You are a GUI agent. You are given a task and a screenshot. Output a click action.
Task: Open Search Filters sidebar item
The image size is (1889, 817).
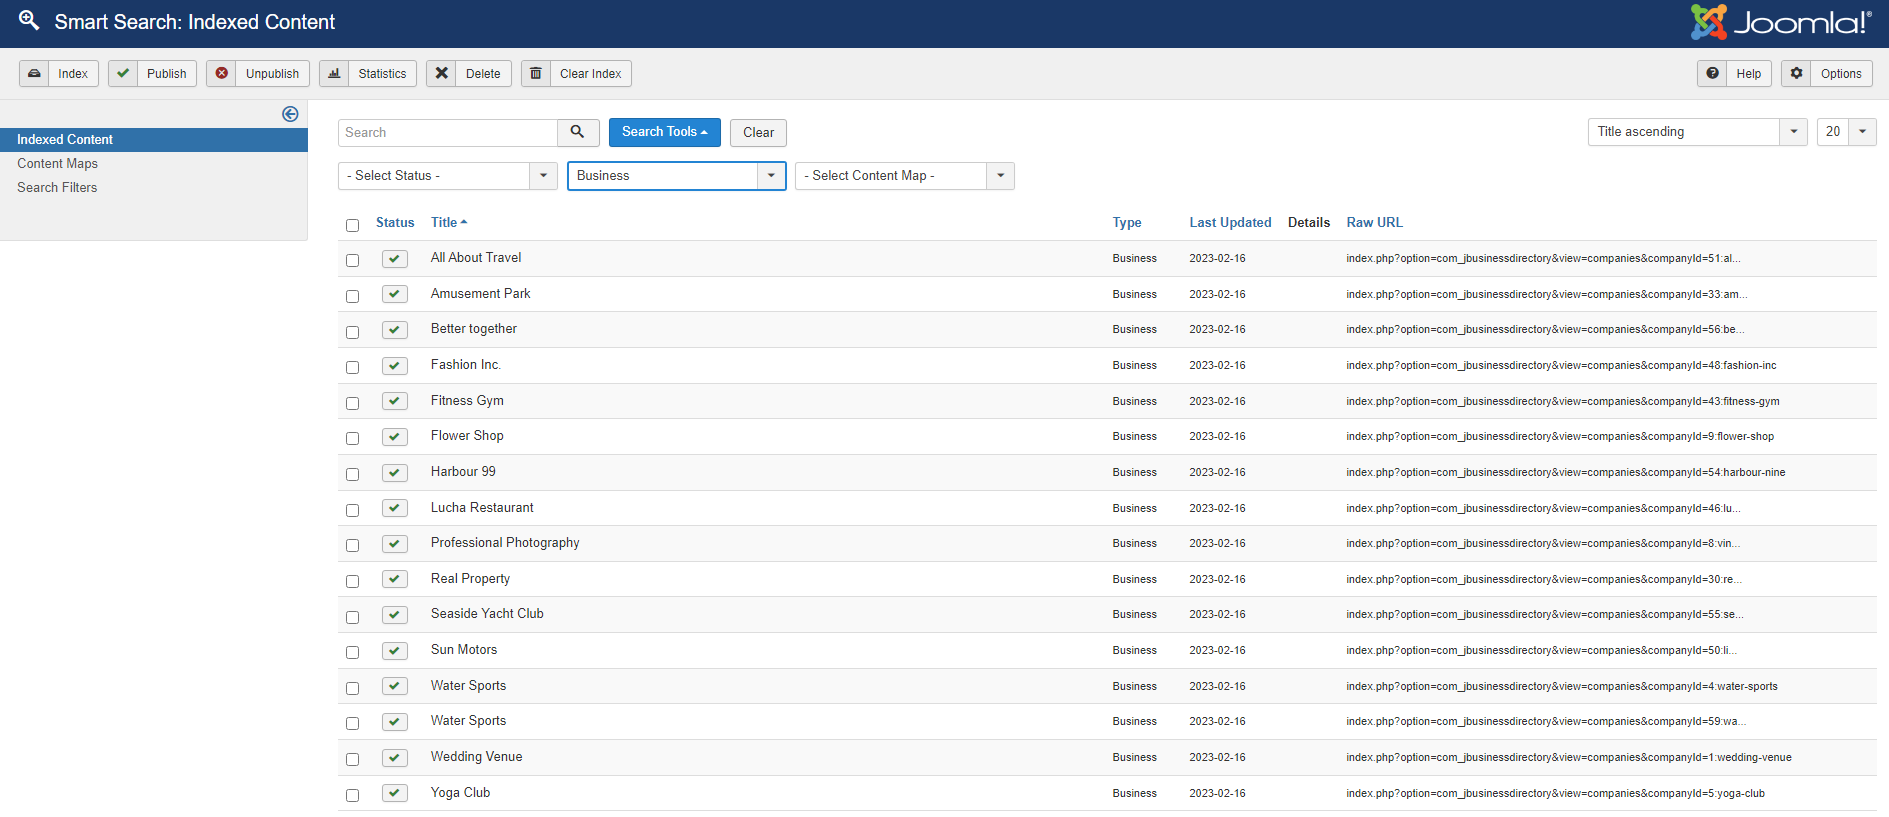point(57,188)
